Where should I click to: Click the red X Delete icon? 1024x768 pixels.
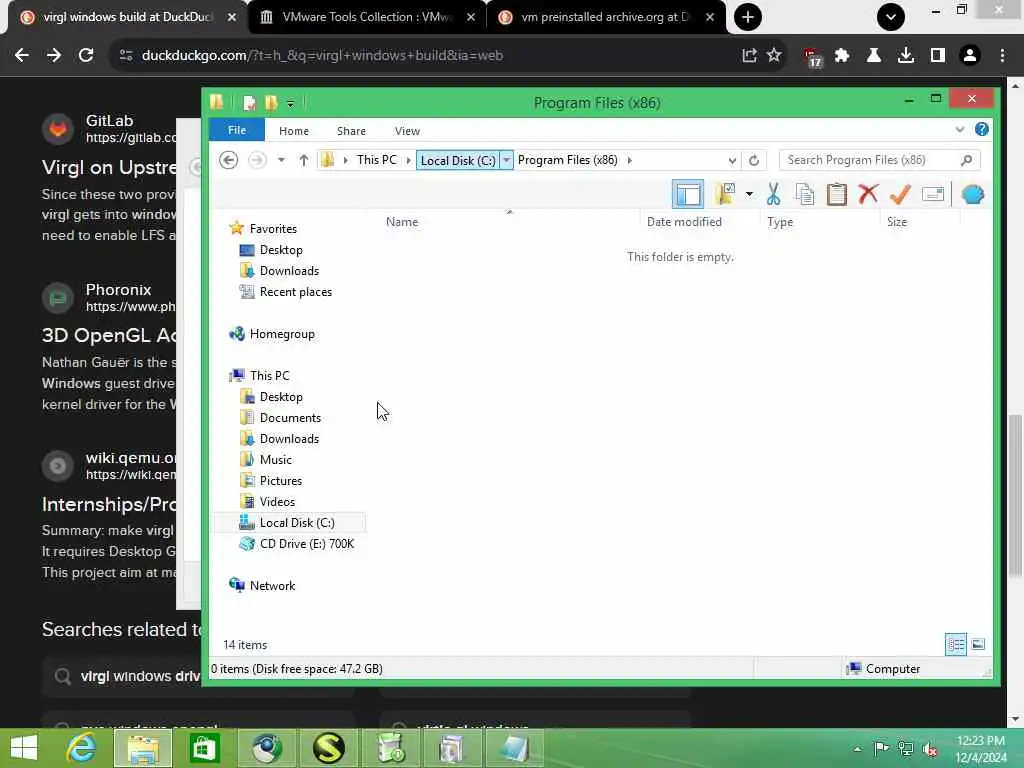[868, 194]
